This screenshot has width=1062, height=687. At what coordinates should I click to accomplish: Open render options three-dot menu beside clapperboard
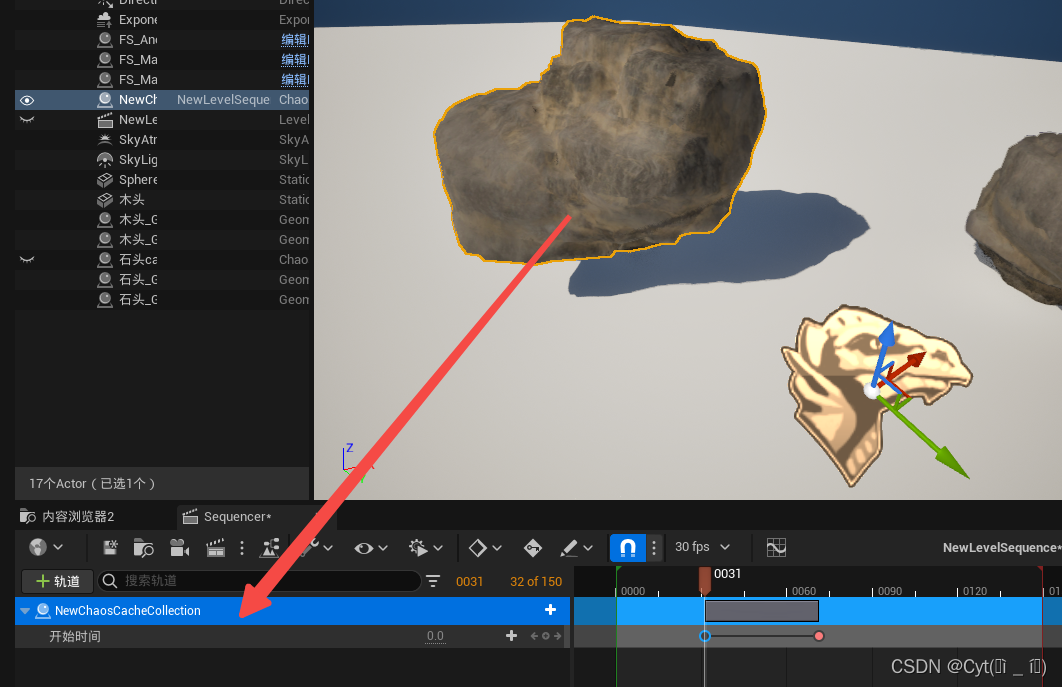242,547
